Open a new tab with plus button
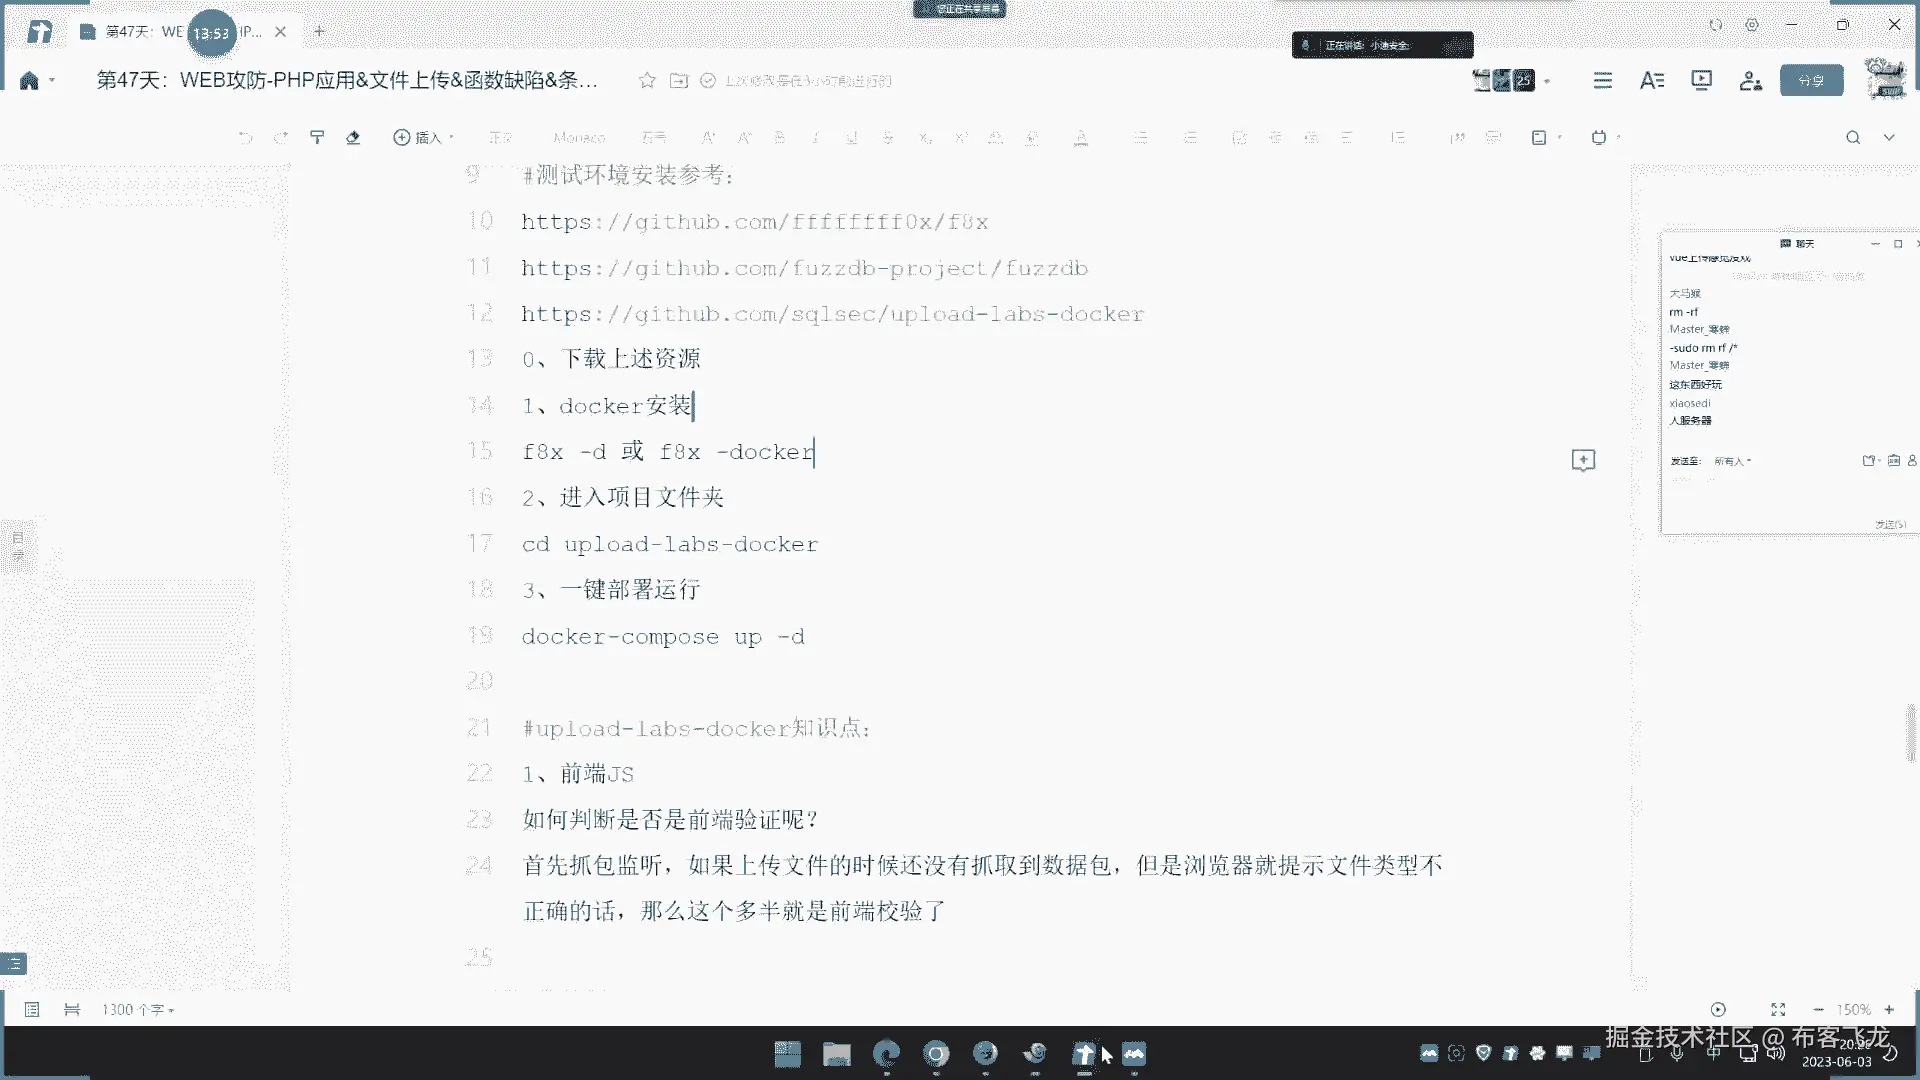Screen dimensions: 1920x1080 (x=319, y=32)
